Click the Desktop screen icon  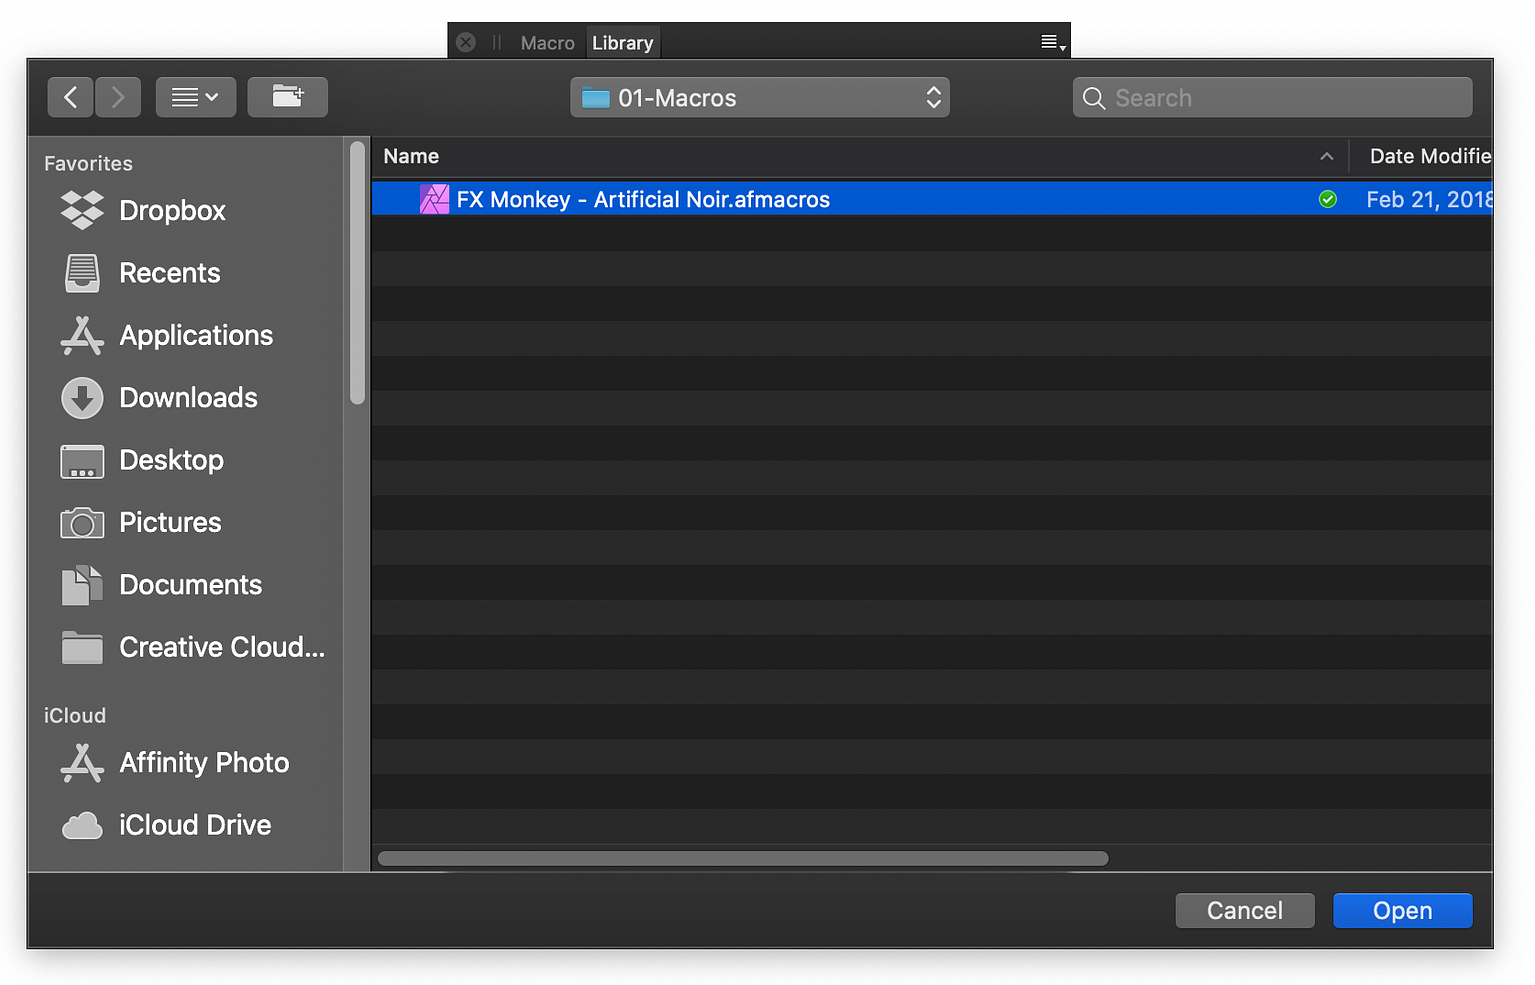(x=82, y=461)
